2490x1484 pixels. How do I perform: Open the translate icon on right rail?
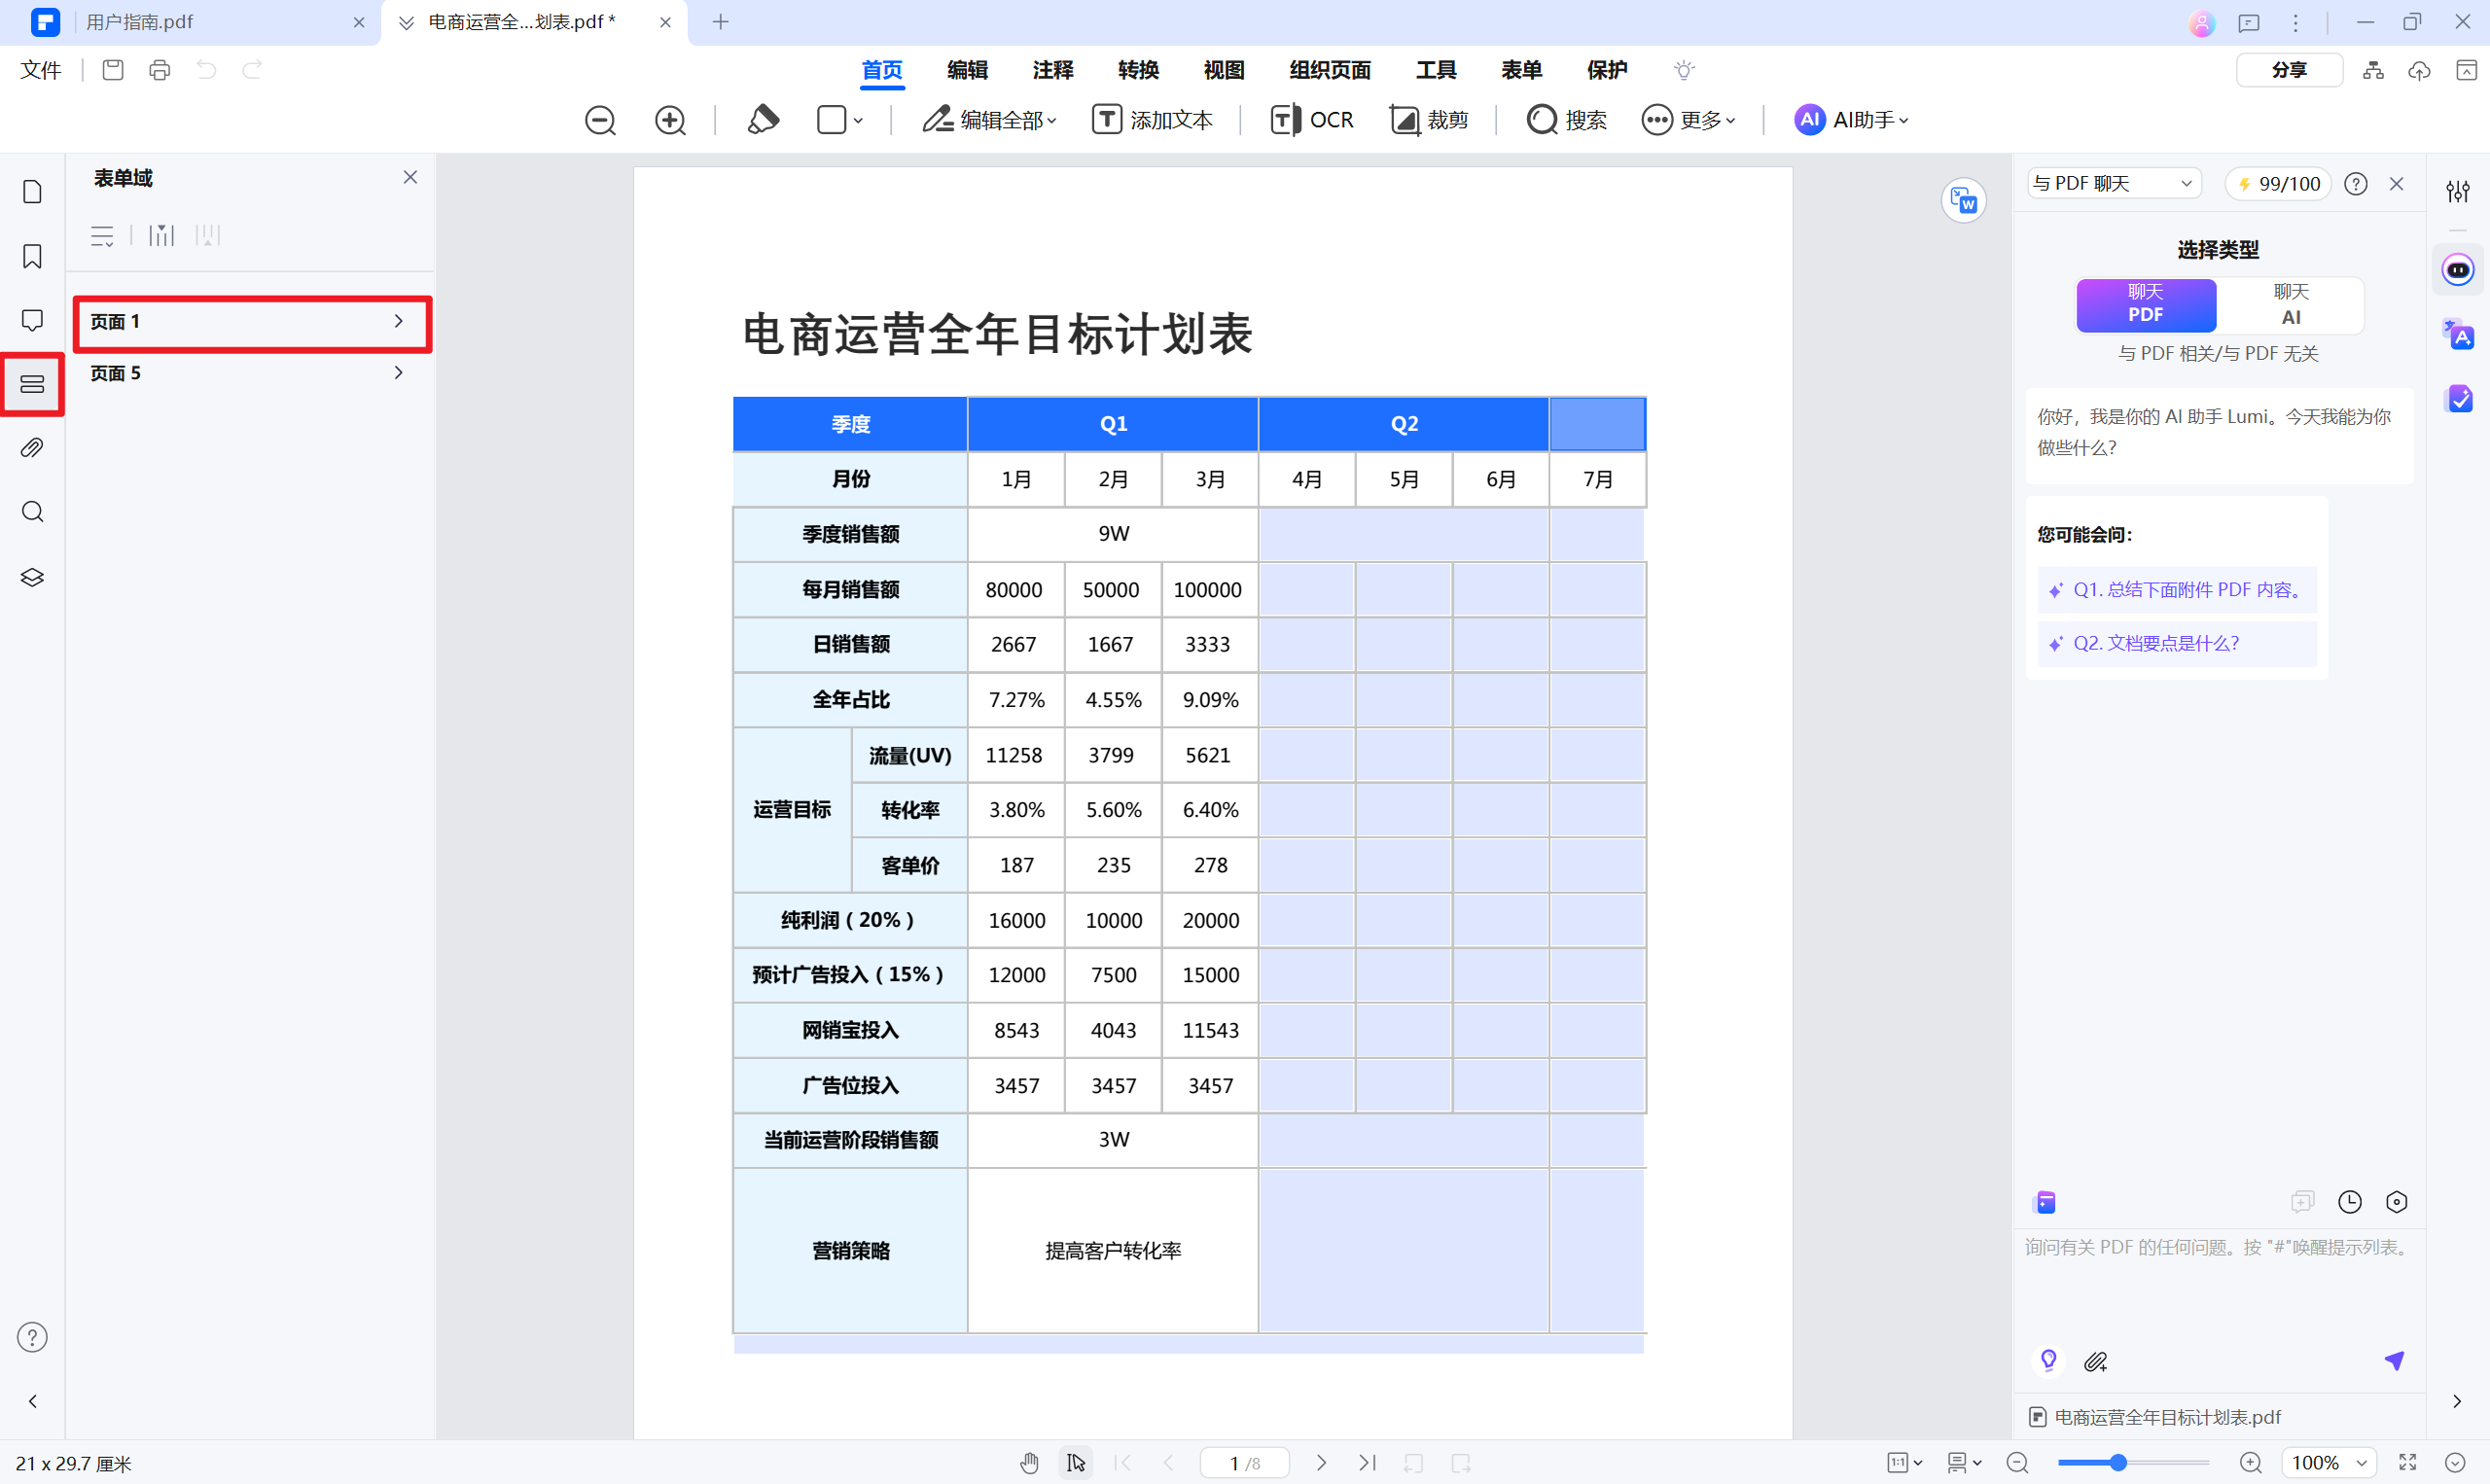2457,334
